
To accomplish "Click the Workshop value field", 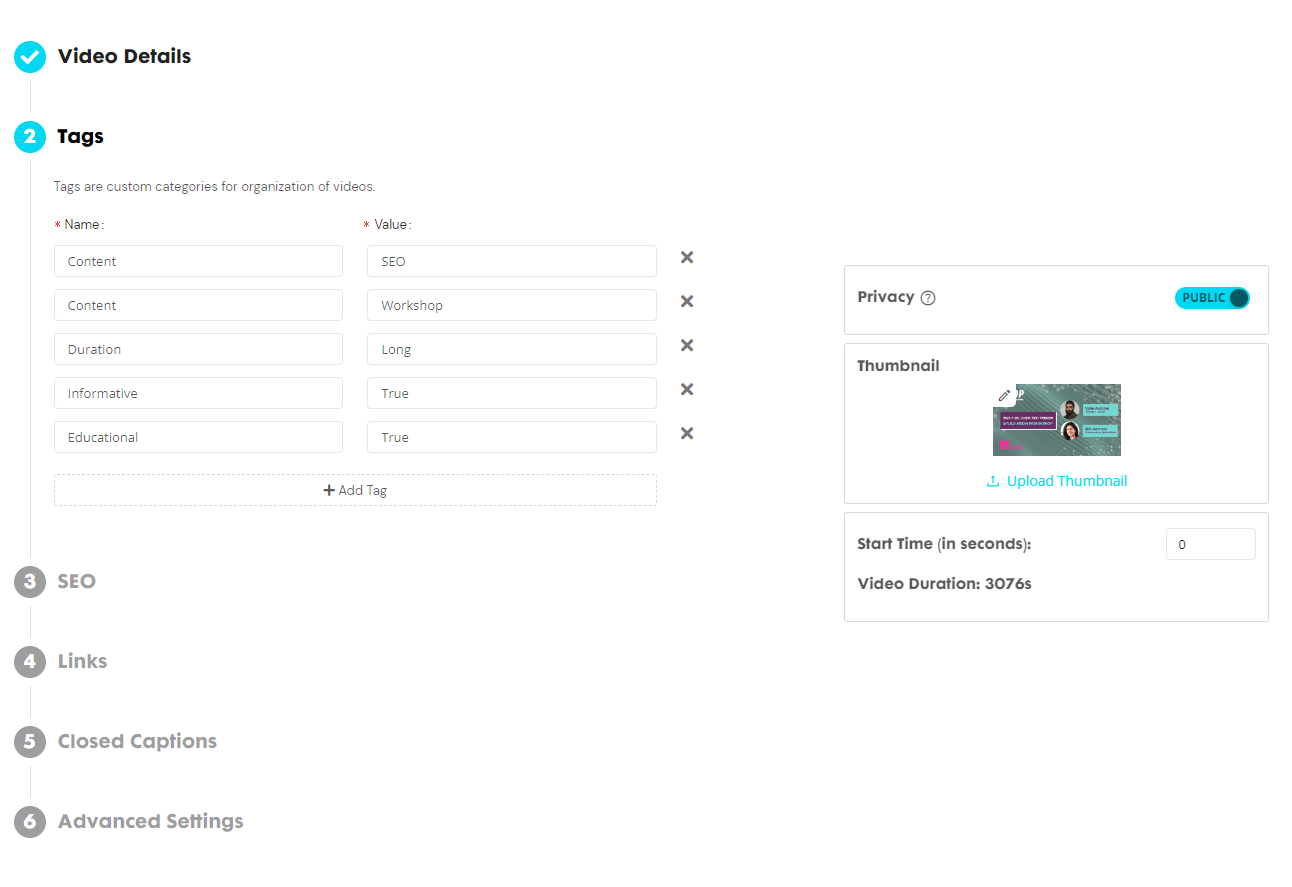I will coord(512,305).
